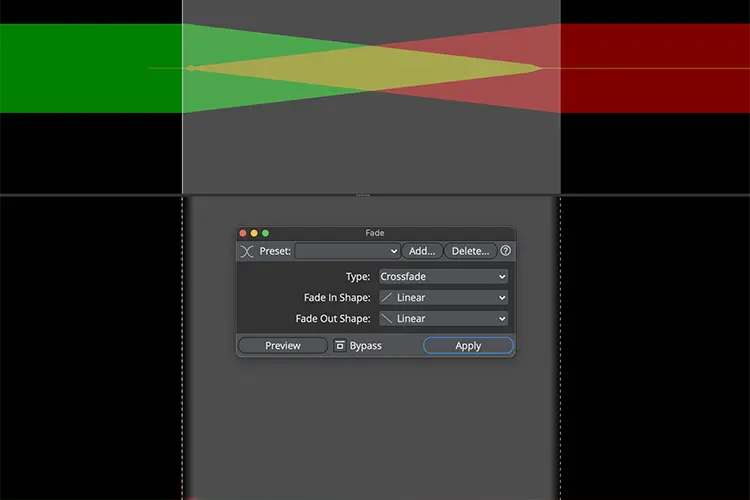Minimize the Fade dialog window

(x=254, y=233)
